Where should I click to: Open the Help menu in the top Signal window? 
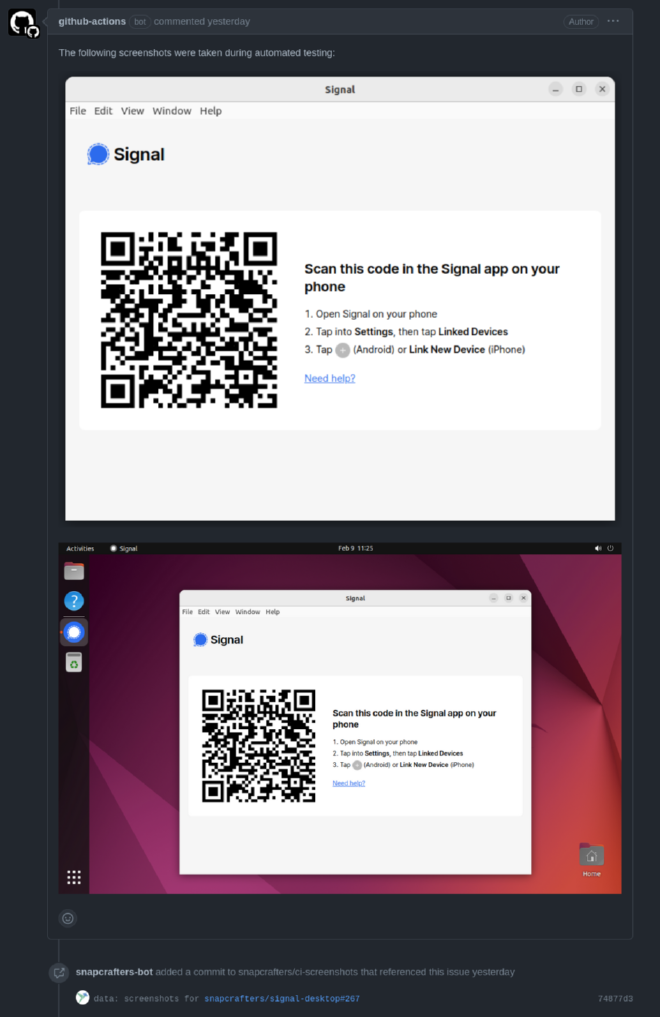point(210,111)
